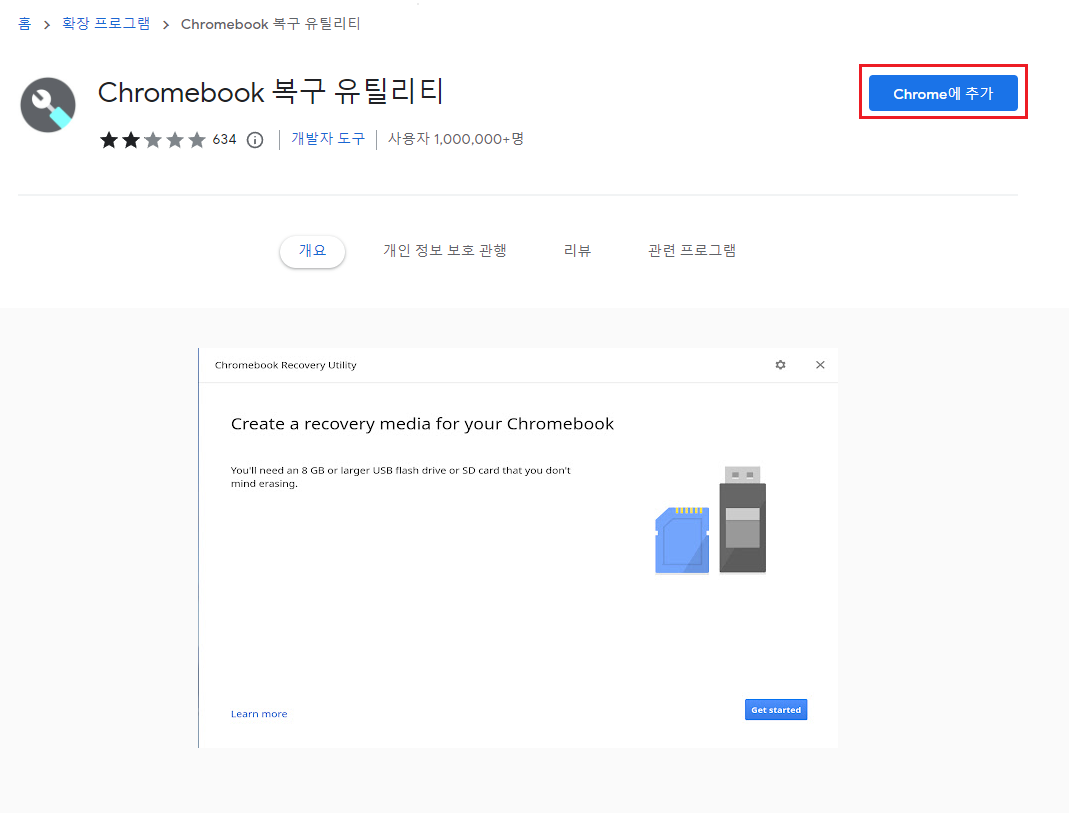Close the Chromebook Recovery Utility preview window
Screen dimensions: 1069x813
820,365
